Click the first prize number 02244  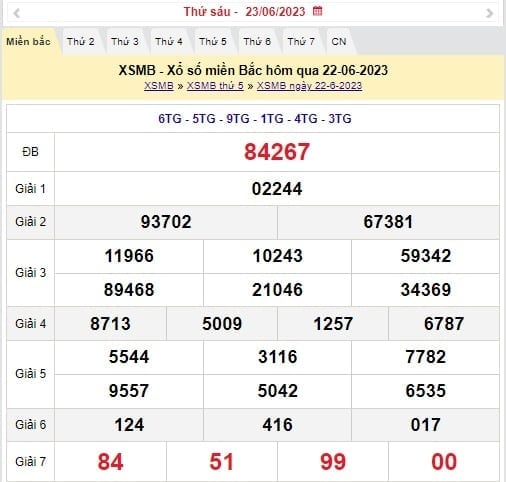point(277,189)
